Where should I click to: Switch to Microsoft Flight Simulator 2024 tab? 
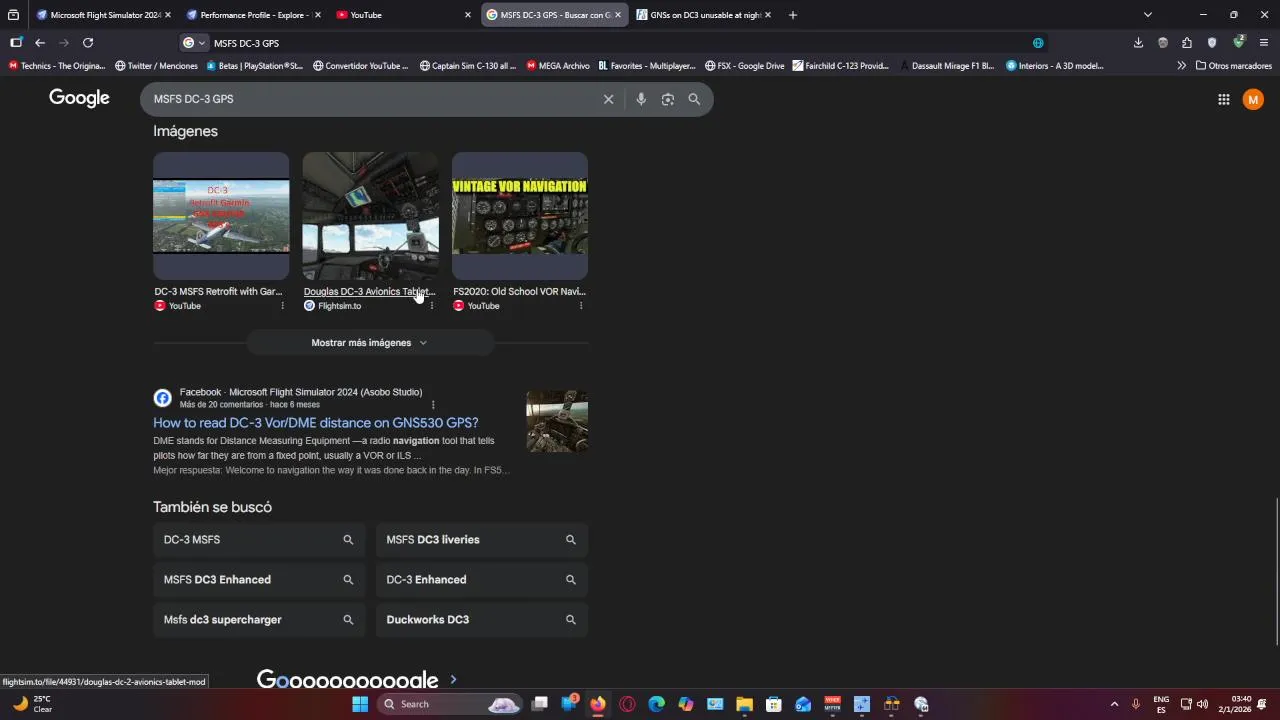(x=104, y=15)
